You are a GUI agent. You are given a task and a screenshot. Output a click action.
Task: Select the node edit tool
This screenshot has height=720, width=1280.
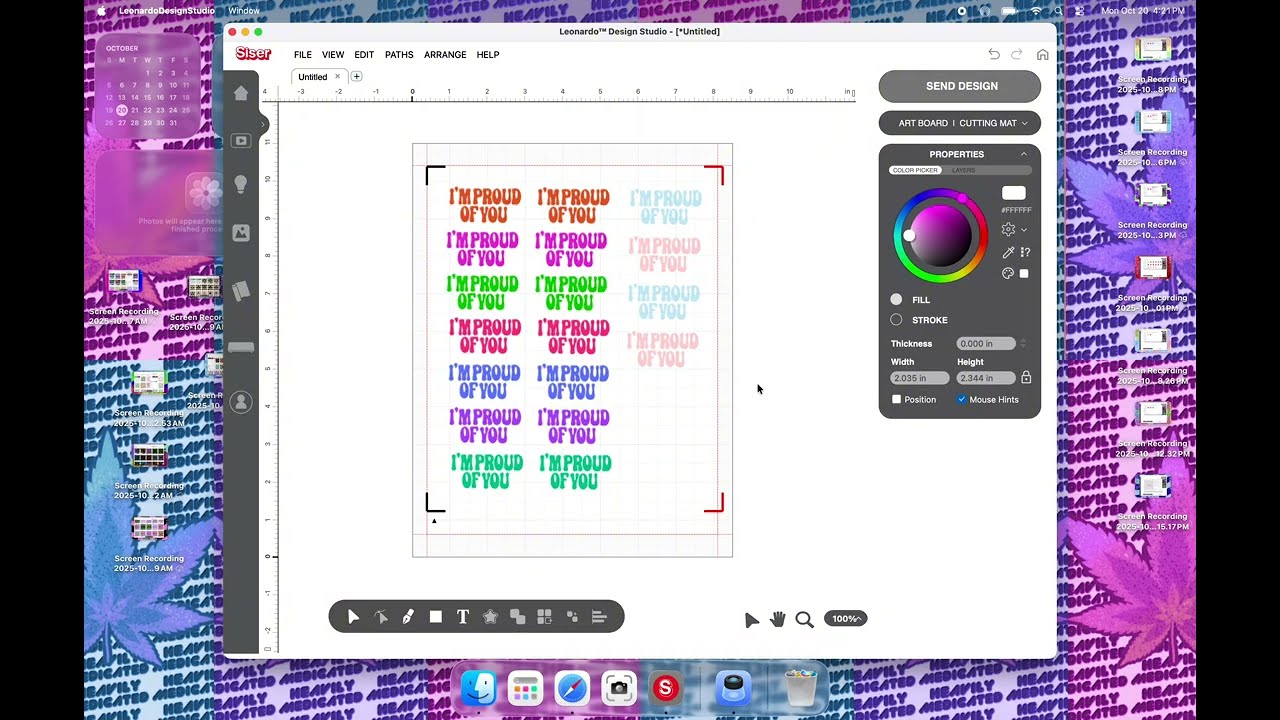(381, 617)
